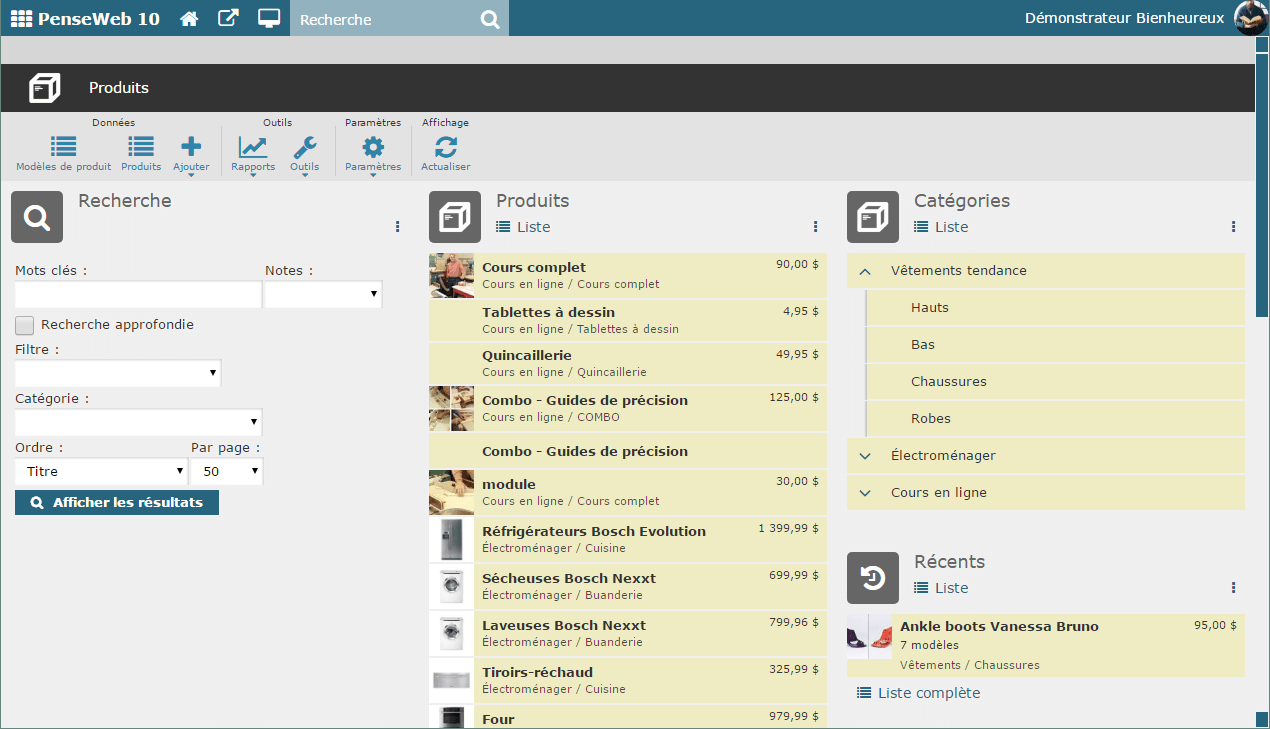
Task: Enable the Recherche approfondie checkbox
Action: pos(25,325)
